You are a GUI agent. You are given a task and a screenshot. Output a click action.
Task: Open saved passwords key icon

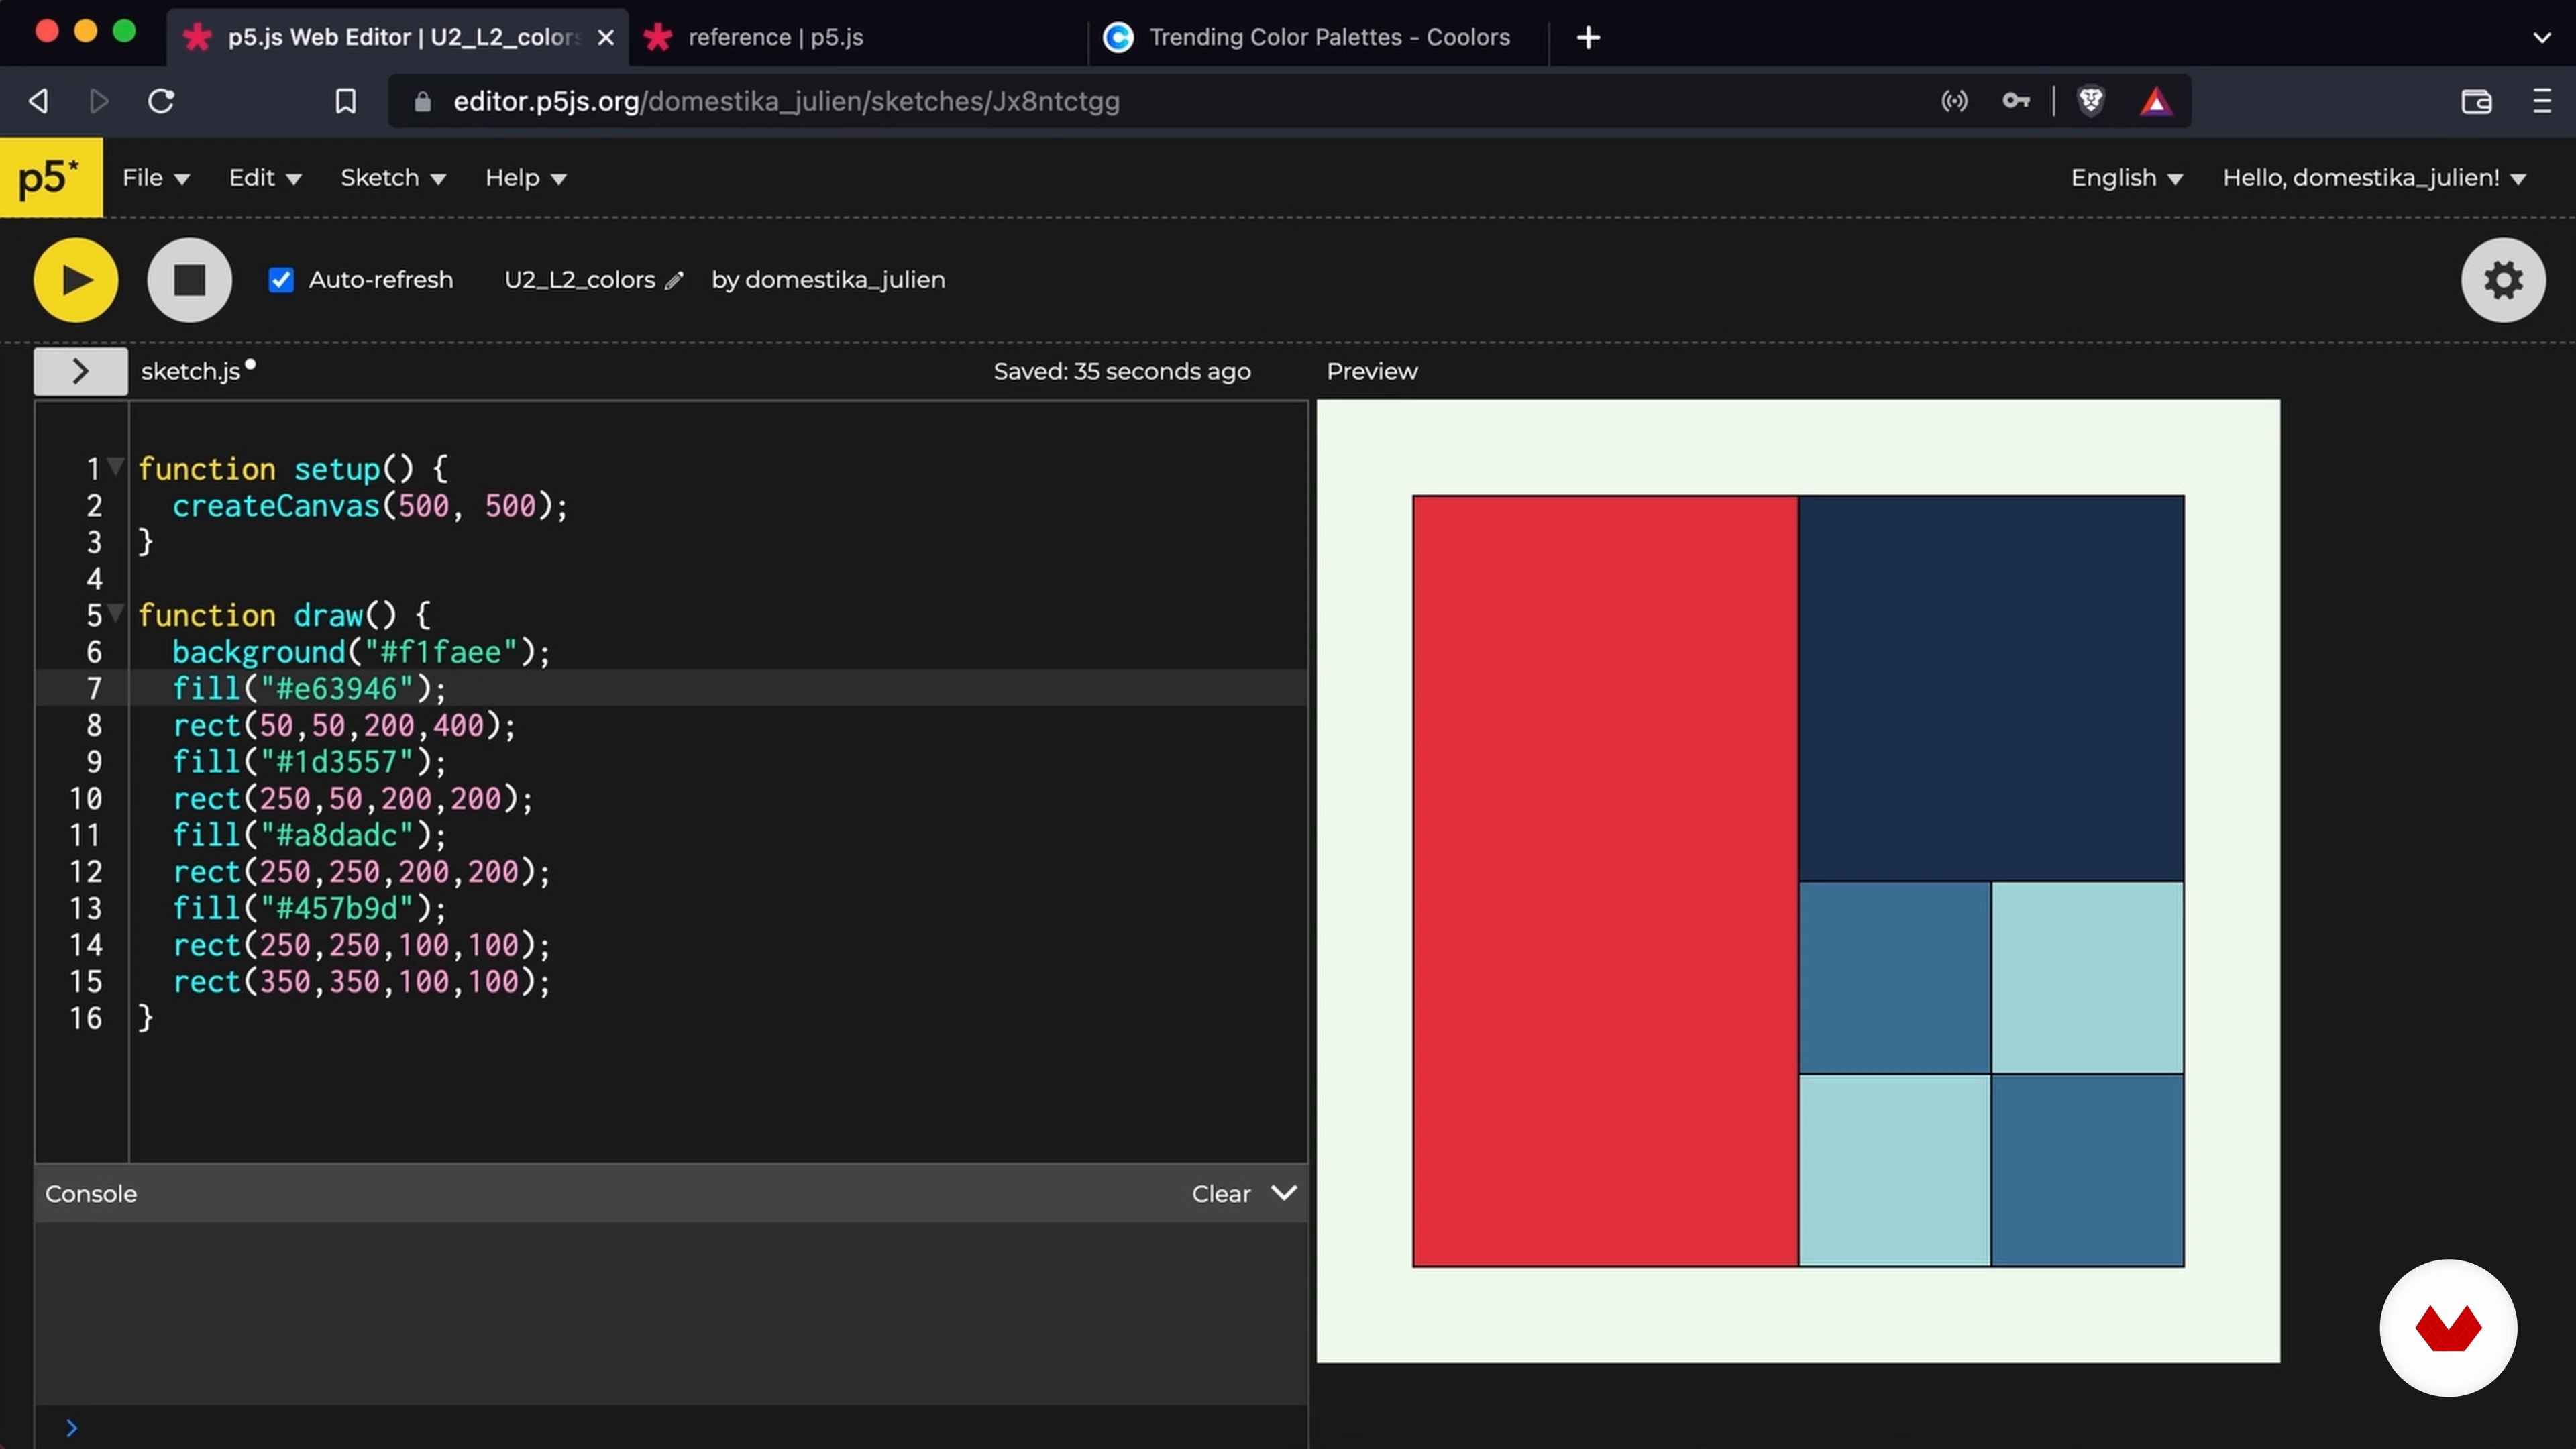(x=2016, y=101)
